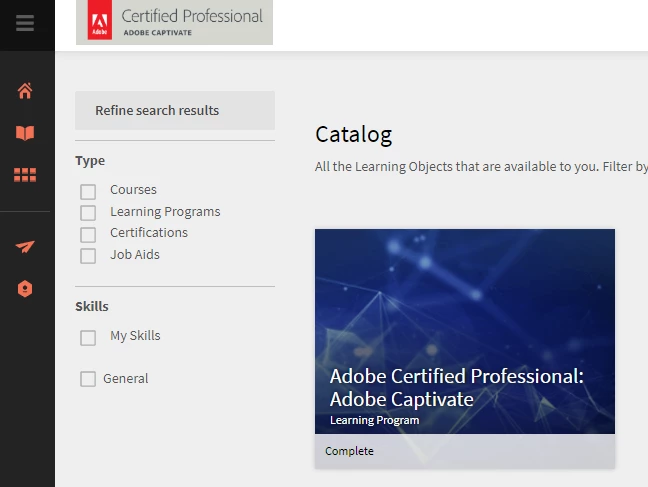
Task: Click the paper plane sidebar icon
Action: [x=25, y=246]
